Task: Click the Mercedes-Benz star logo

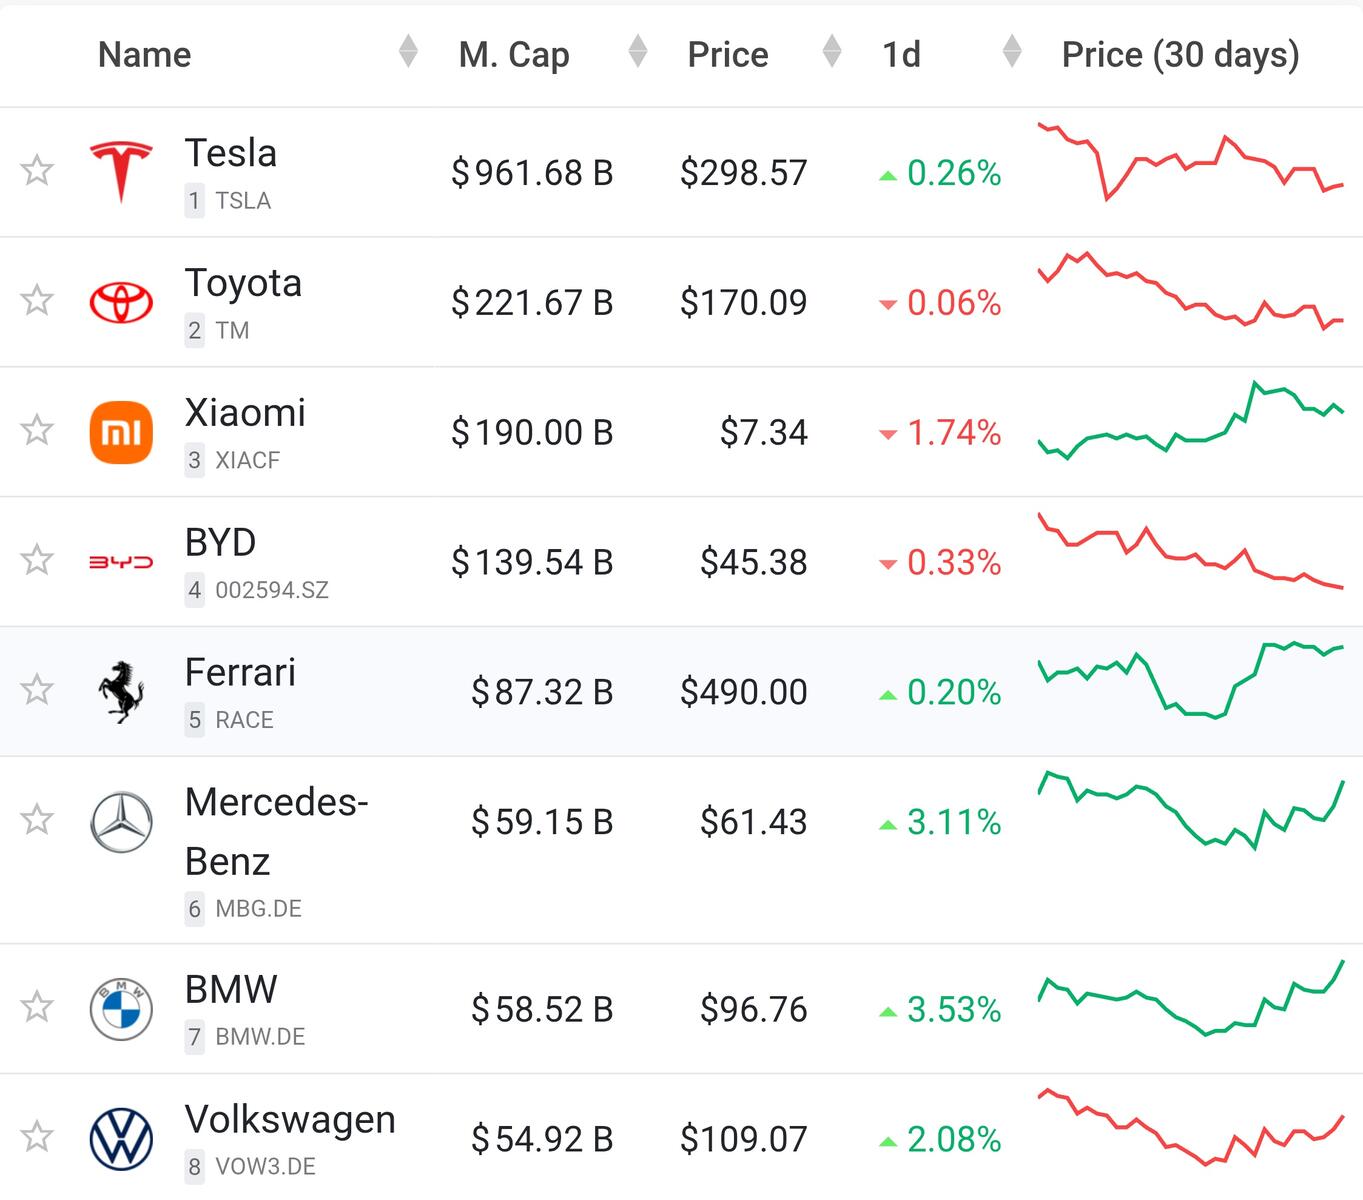Action: coord(121,822)
